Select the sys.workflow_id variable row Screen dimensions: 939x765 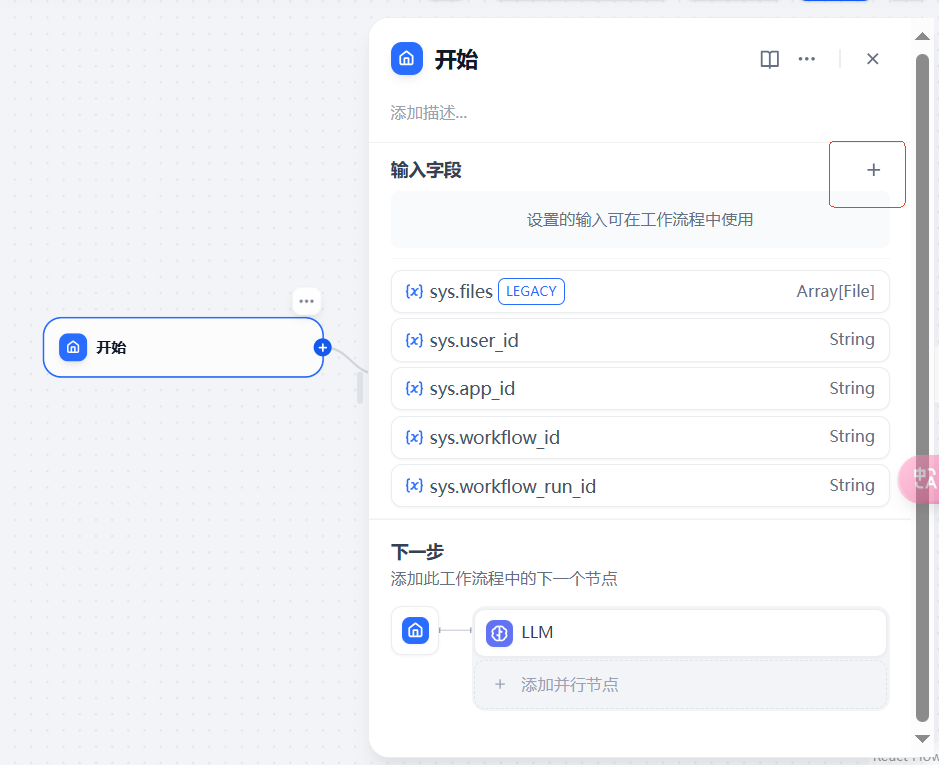coord(640,437)
